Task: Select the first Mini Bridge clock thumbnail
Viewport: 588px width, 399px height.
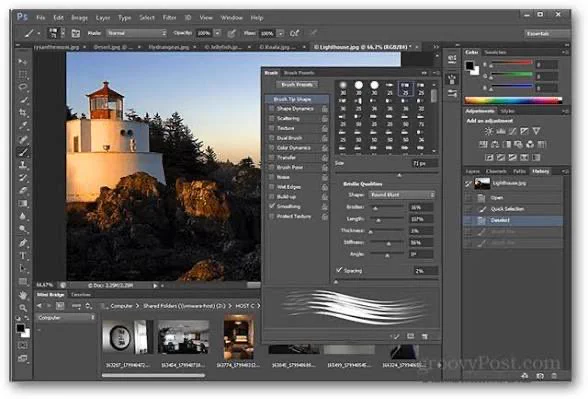Action: (128, 338)
